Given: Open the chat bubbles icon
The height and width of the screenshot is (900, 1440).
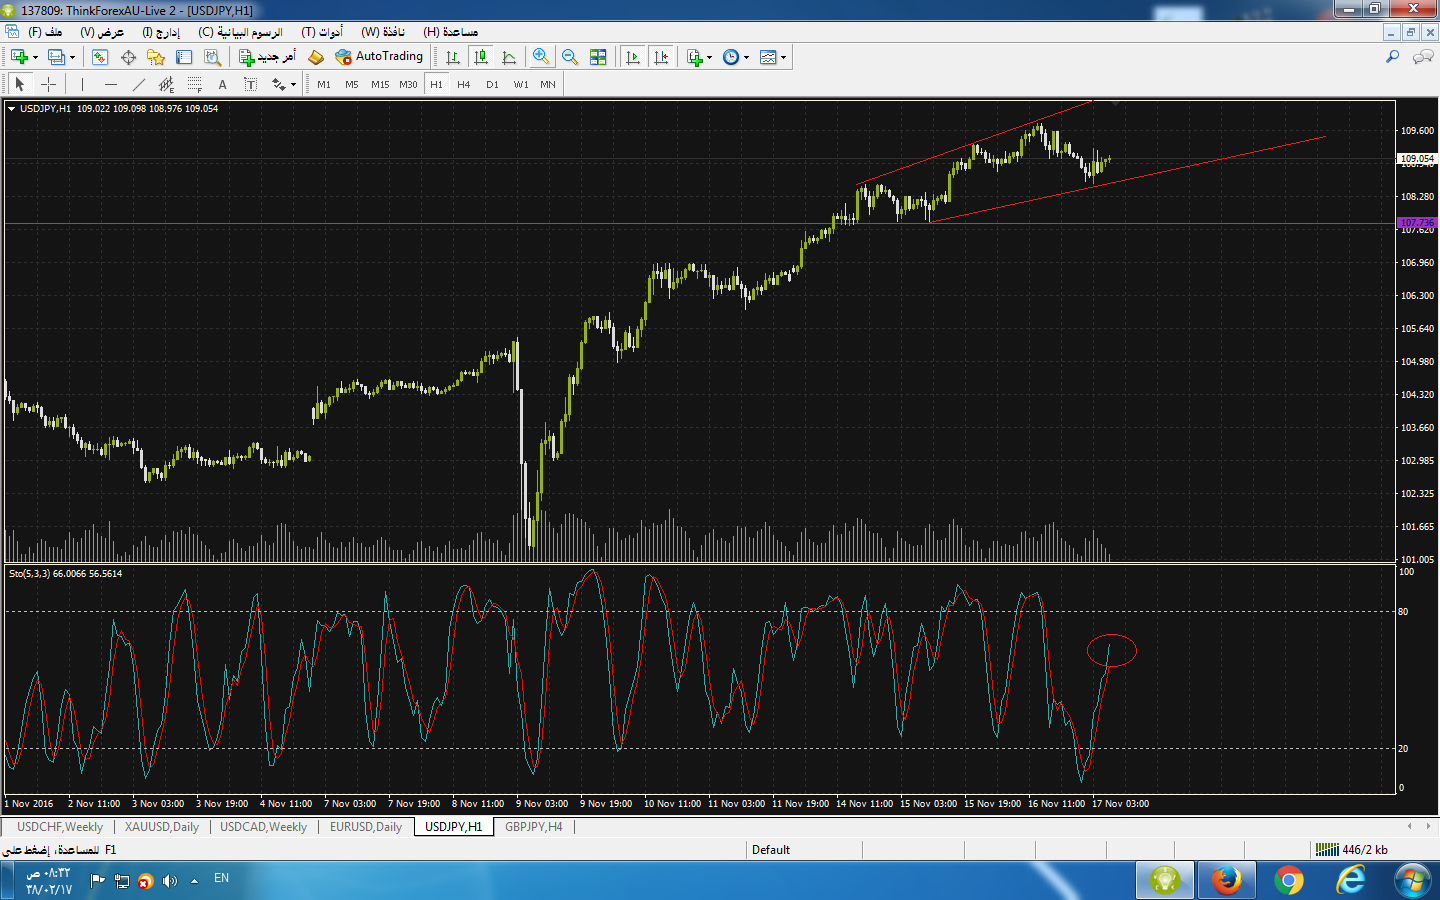Looking at the screenshot, I should pos(1422,57).
